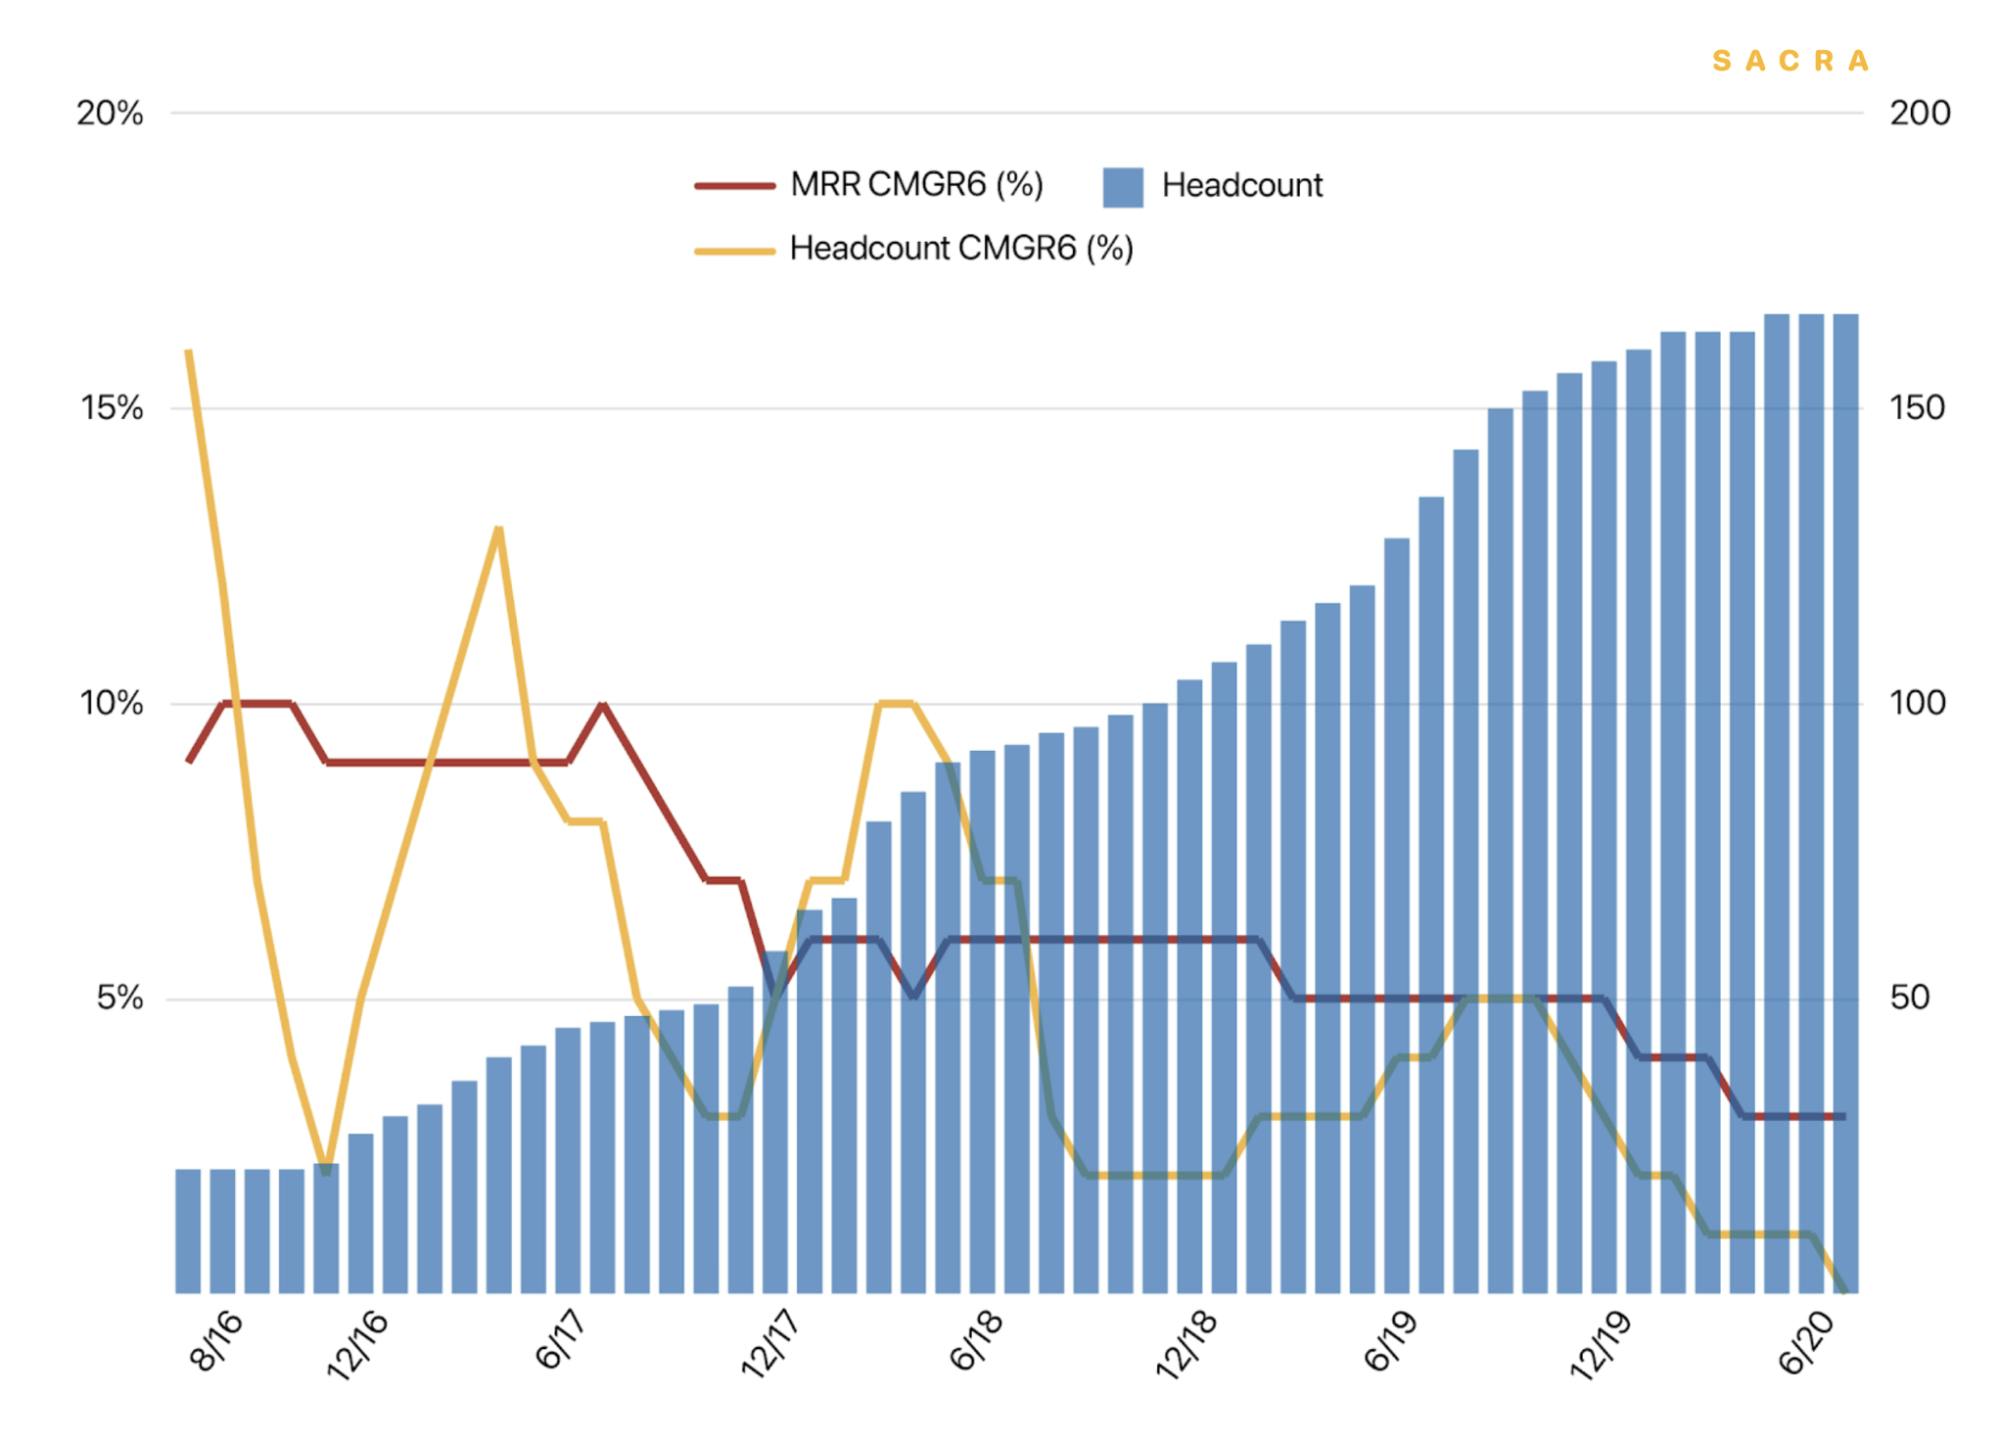Click the Headcount CMGR6 (%) legend label
This screenshot has height=1453, width=1999.
tap(961, 248)
